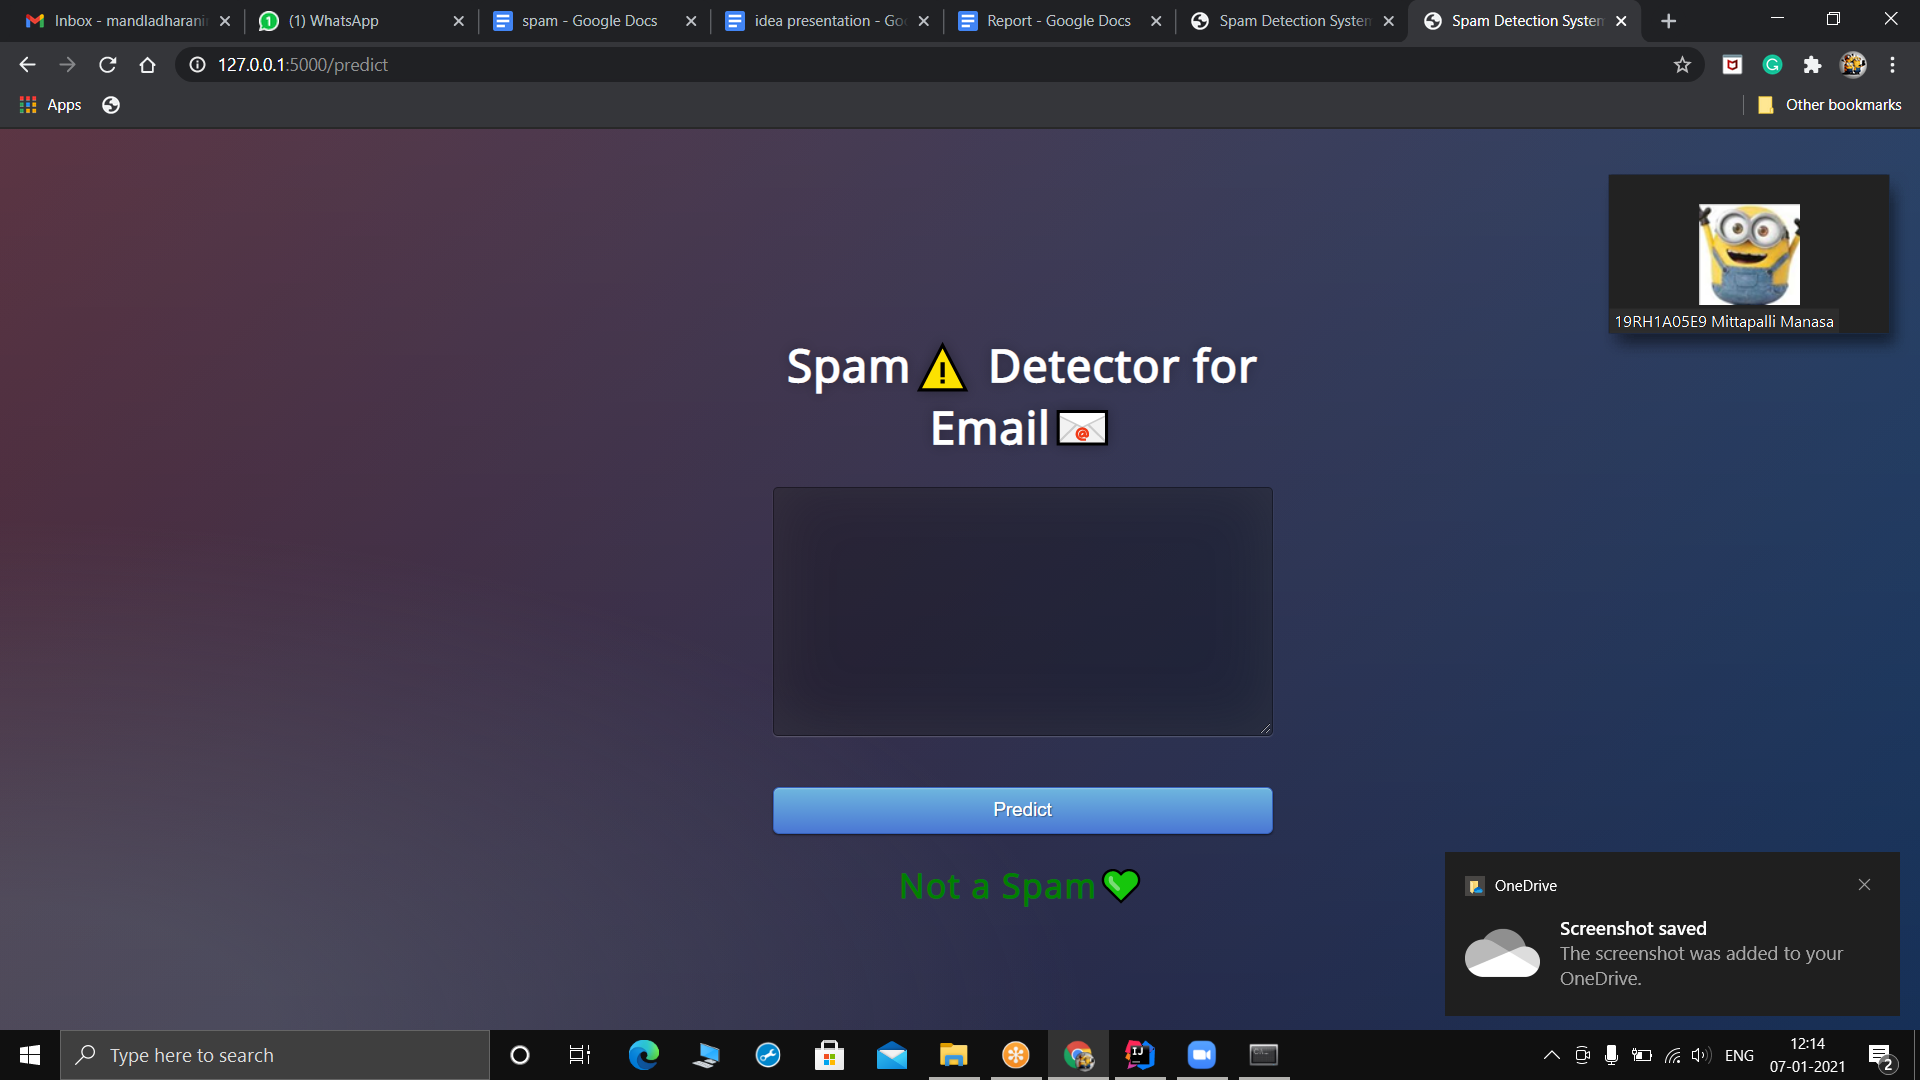
Task: Show hidden system tray icons
Action: [1551, 1055]
